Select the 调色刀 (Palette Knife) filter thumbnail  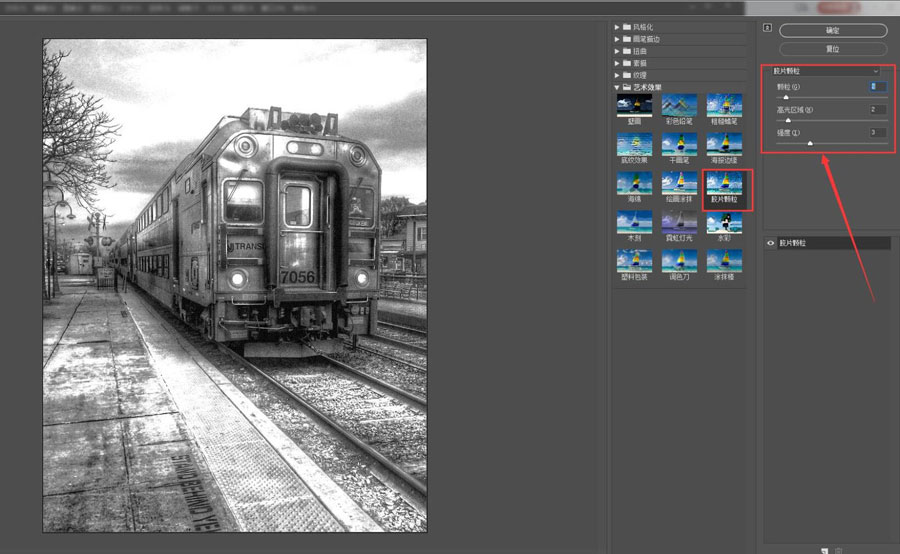[x=679, y=261]
